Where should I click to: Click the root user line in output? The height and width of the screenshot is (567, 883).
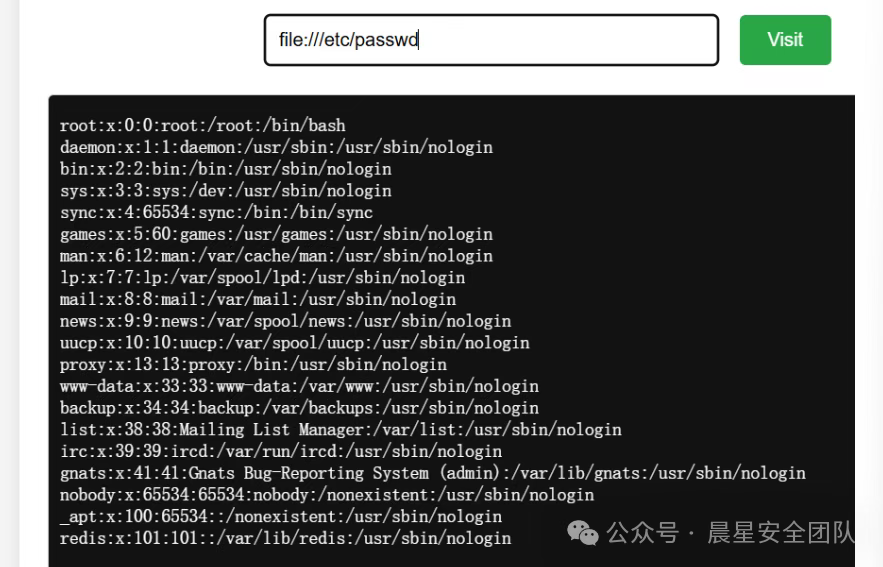click(202, 126)
